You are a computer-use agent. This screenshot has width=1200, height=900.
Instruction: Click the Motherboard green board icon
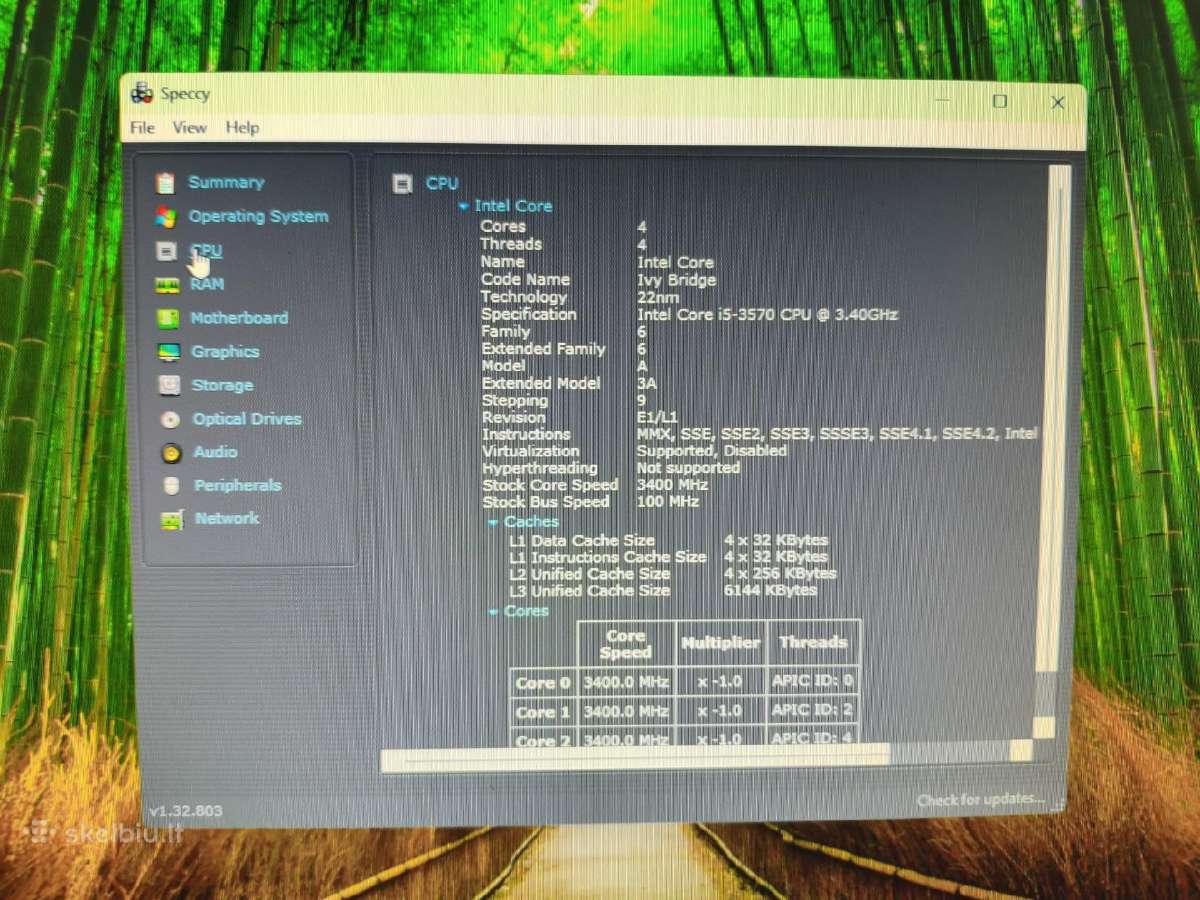coord(169,319)
